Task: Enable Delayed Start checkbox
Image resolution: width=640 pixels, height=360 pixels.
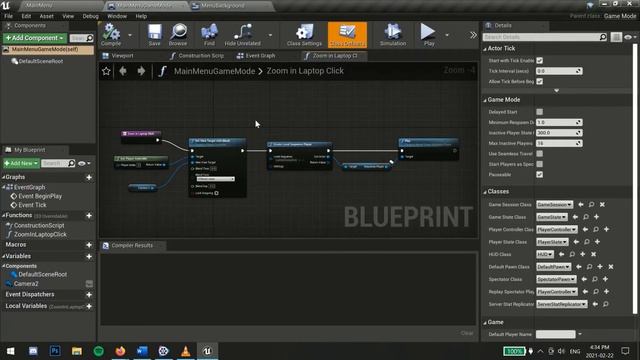Action: coord(540,112)
